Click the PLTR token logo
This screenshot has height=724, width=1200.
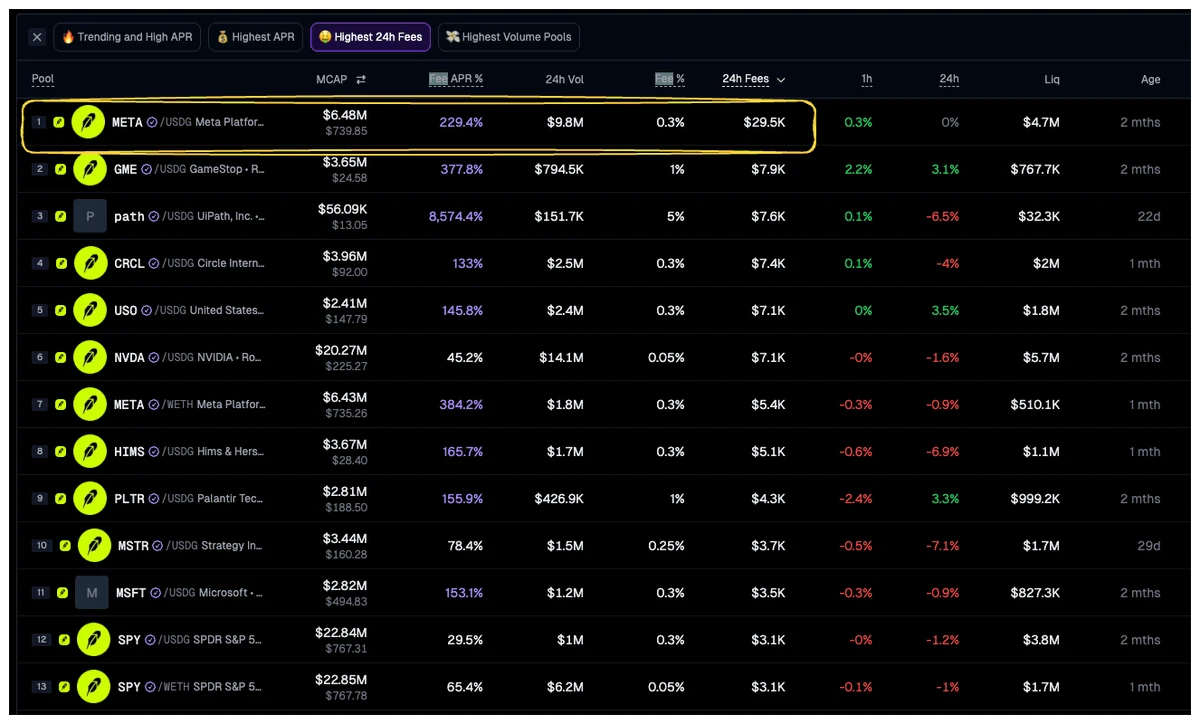[90, 498]
